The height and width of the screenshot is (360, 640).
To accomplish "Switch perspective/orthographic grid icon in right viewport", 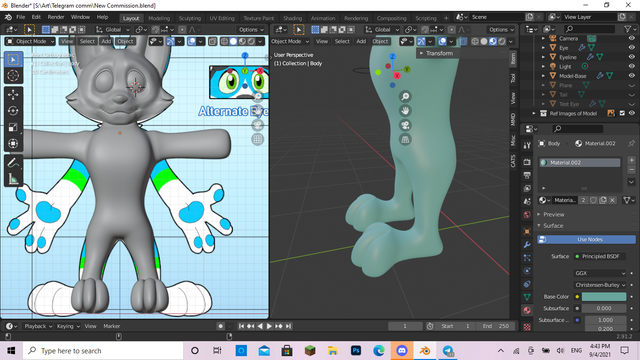I will point(405,140).
